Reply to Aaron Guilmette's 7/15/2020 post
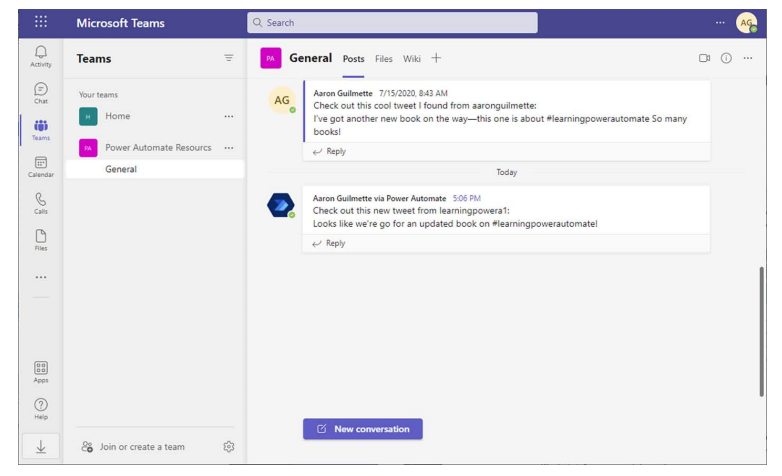 pyautogui.click(x=329, y=151)
